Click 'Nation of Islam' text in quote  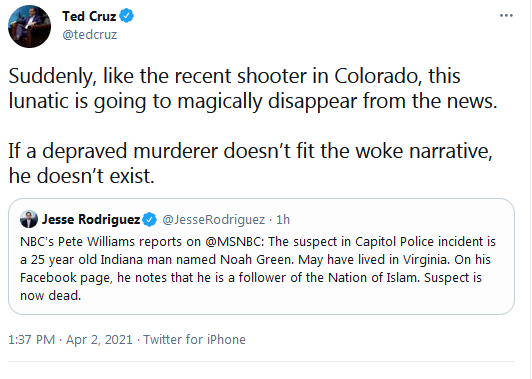[374, 278]
